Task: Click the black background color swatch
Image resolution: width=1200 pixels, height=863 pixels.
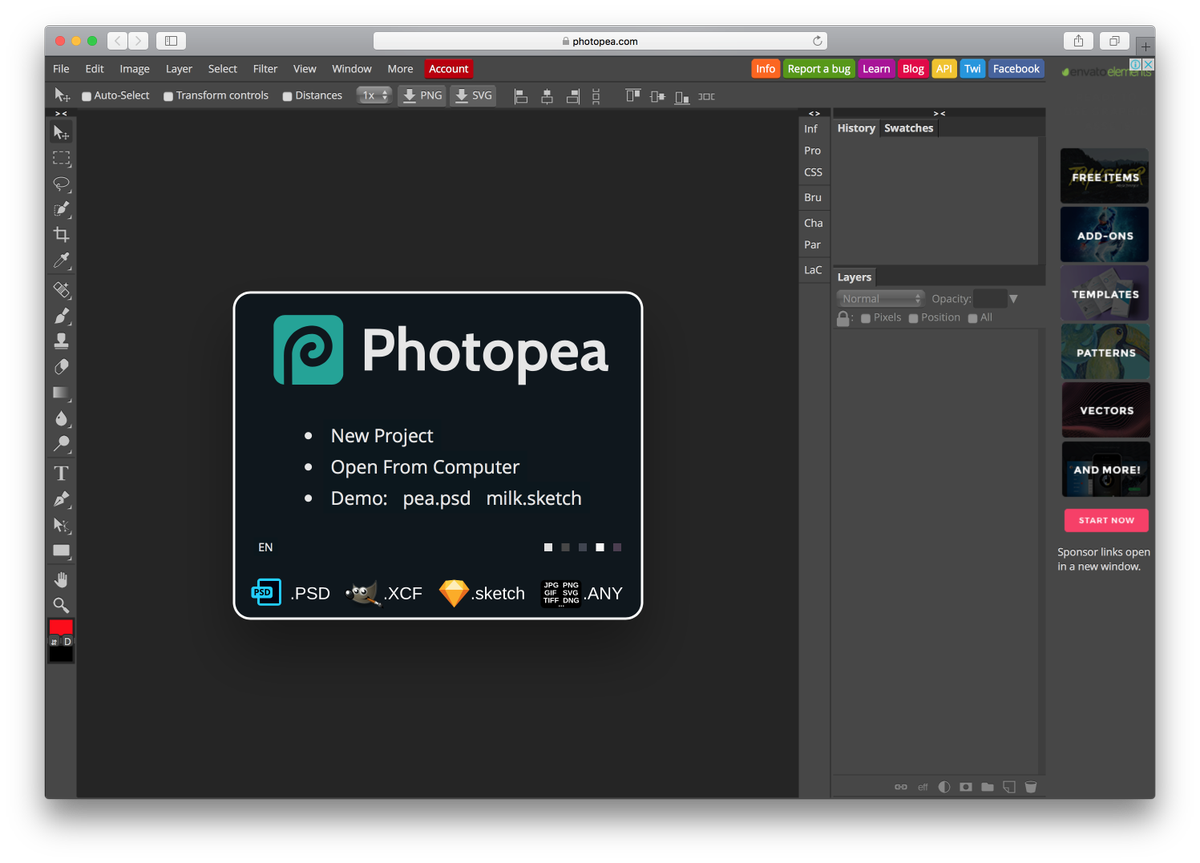Action: [61, 654]
